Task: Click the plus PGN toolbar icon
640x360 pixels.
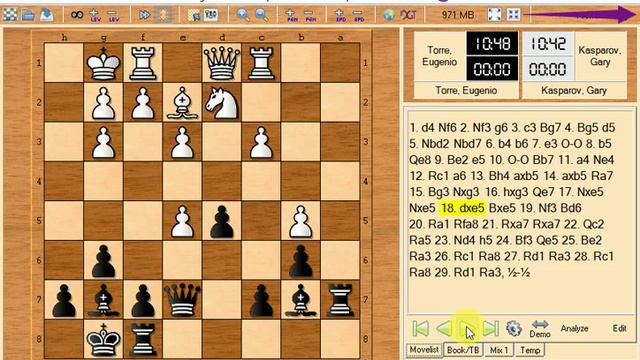Action: (291, 15)
